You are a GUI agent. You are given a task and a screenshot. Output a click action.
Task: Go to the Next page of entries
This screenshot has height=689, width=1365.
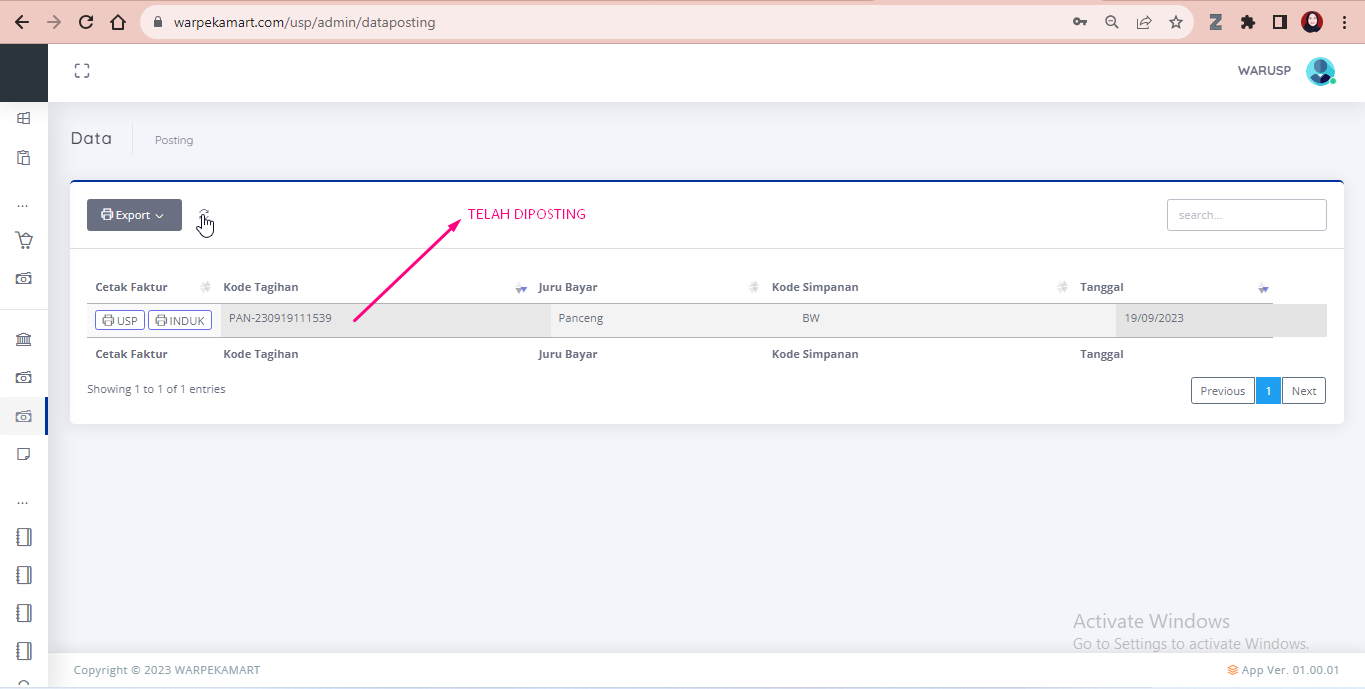[1304, 391]
